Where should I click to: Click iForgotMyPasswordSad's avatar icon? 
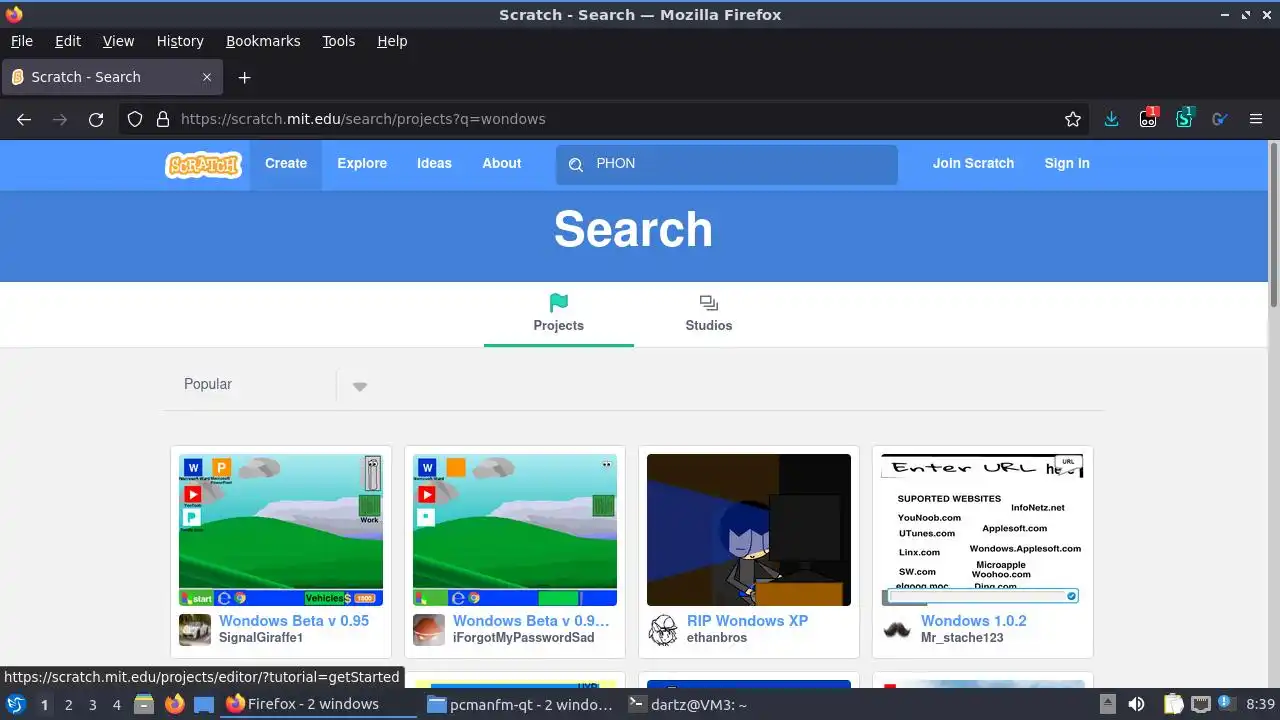[x=429, y=630]
